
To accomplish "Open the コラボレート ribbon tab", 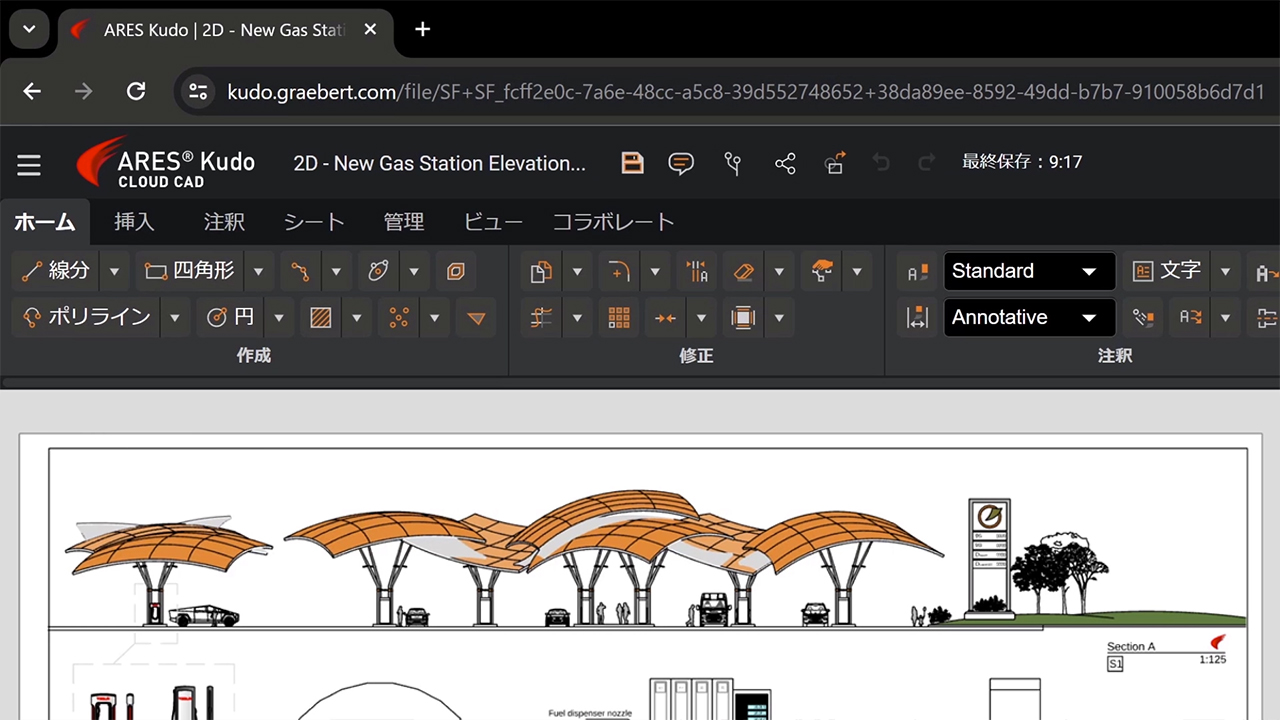I will pos(613,222).
